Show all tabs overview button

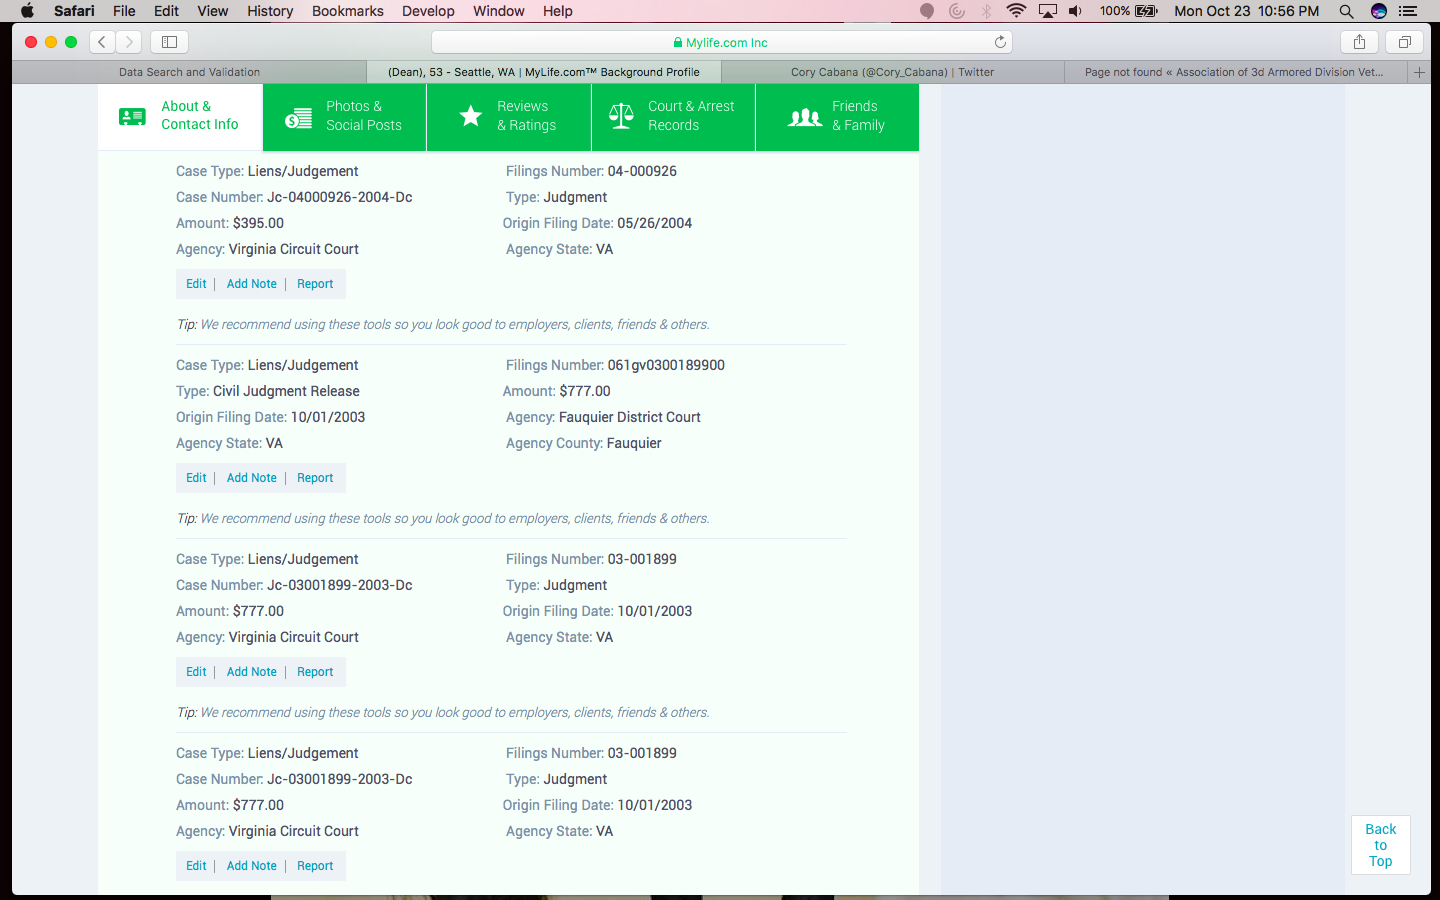[1404, 42]
